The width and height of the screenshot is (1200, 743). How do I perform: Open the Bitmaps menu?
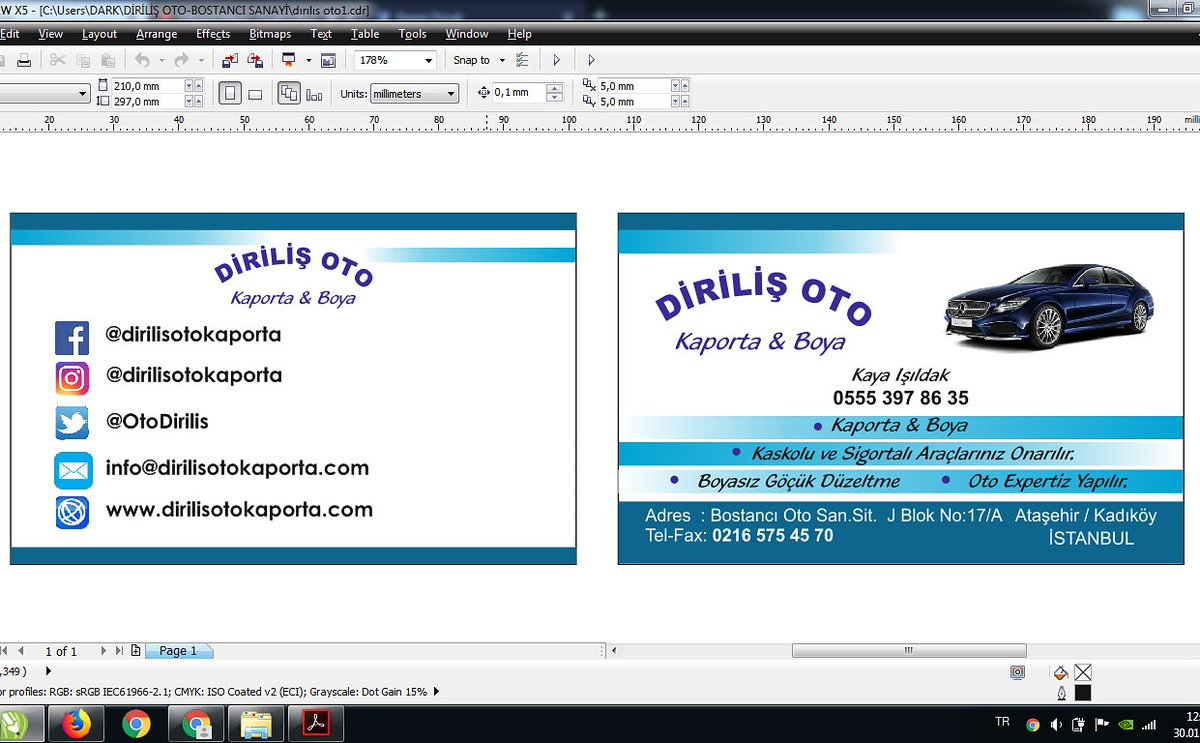point(270,33)
